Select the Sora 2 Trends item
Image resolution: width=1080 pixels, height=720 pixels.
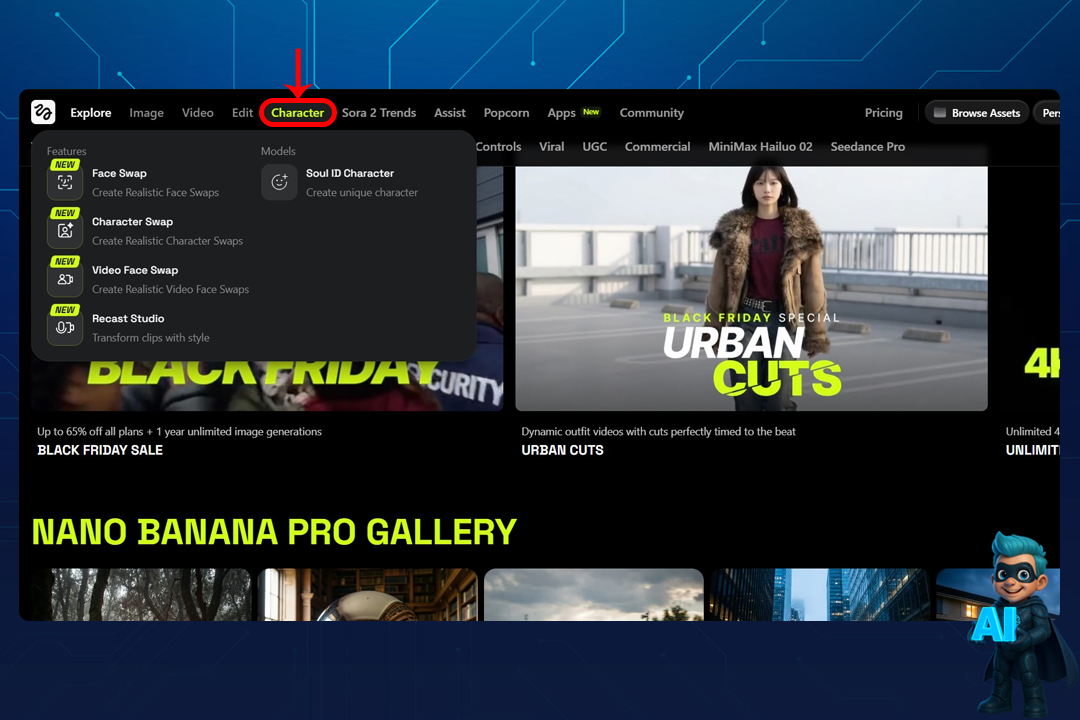pos(379,113)
